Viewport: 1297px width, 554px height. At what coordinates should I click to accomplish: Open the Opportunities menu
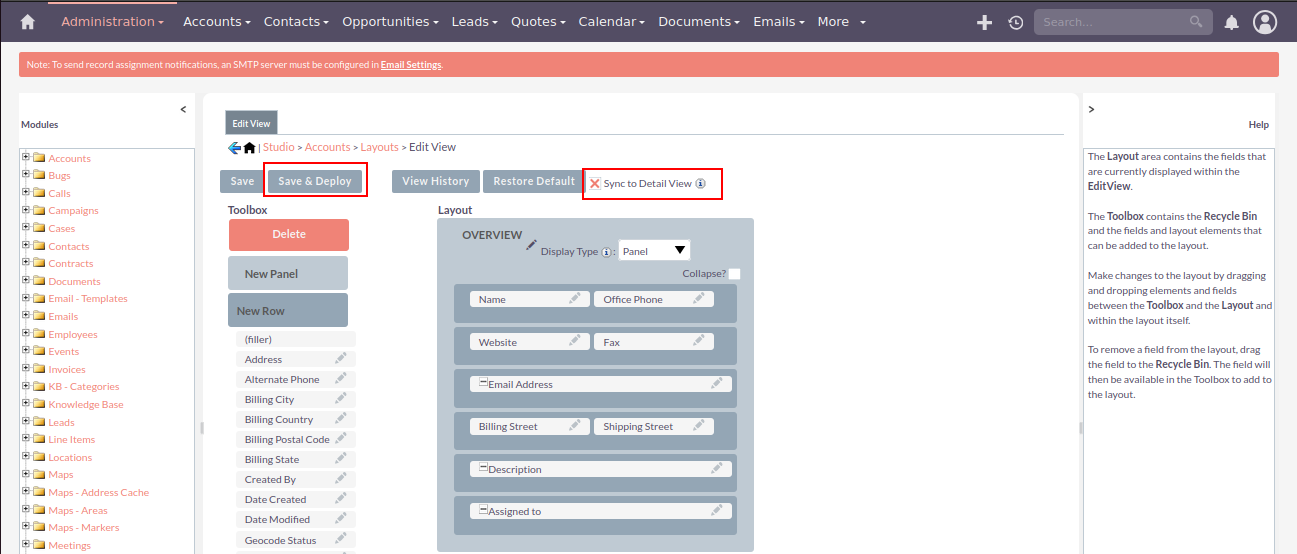tap(390, 22)
